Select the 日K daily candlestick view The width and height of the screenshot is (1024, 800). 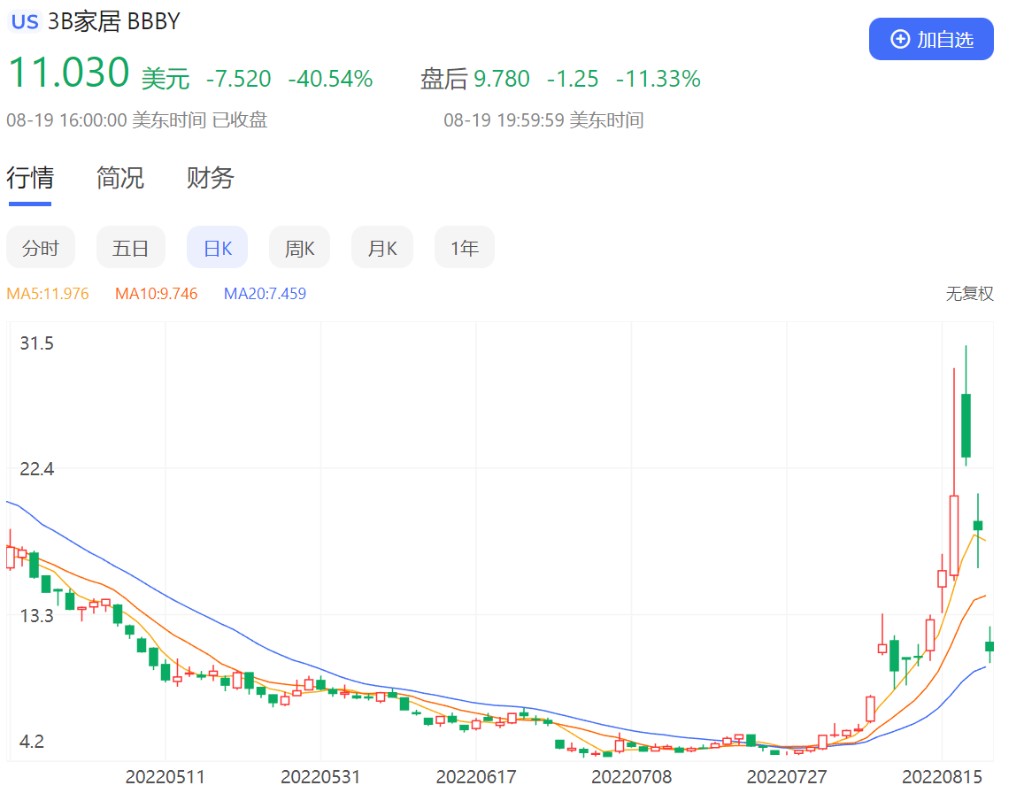(x=217, y=248)
